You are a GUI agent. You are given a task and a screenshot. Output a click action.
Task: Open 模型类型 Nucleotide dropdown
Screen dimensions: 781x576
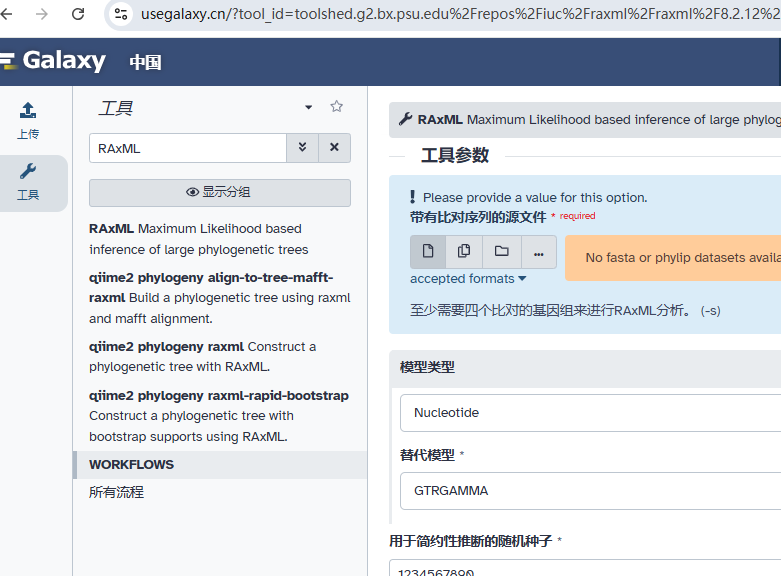590,413
